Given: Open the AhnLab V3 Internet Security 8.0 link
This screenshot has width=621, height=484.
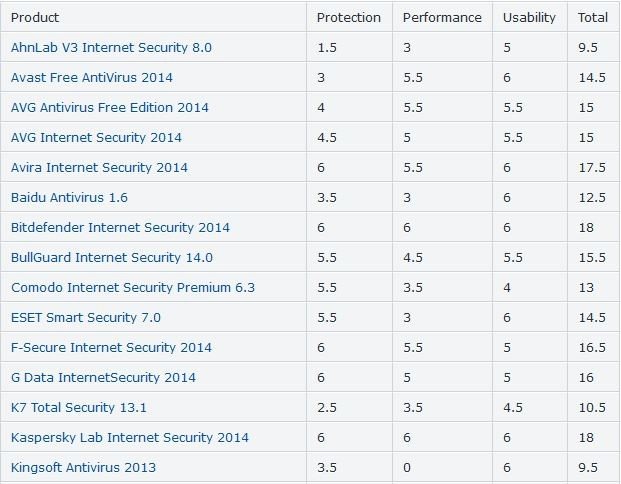Looking at the screenshot, I should [111, 47].
